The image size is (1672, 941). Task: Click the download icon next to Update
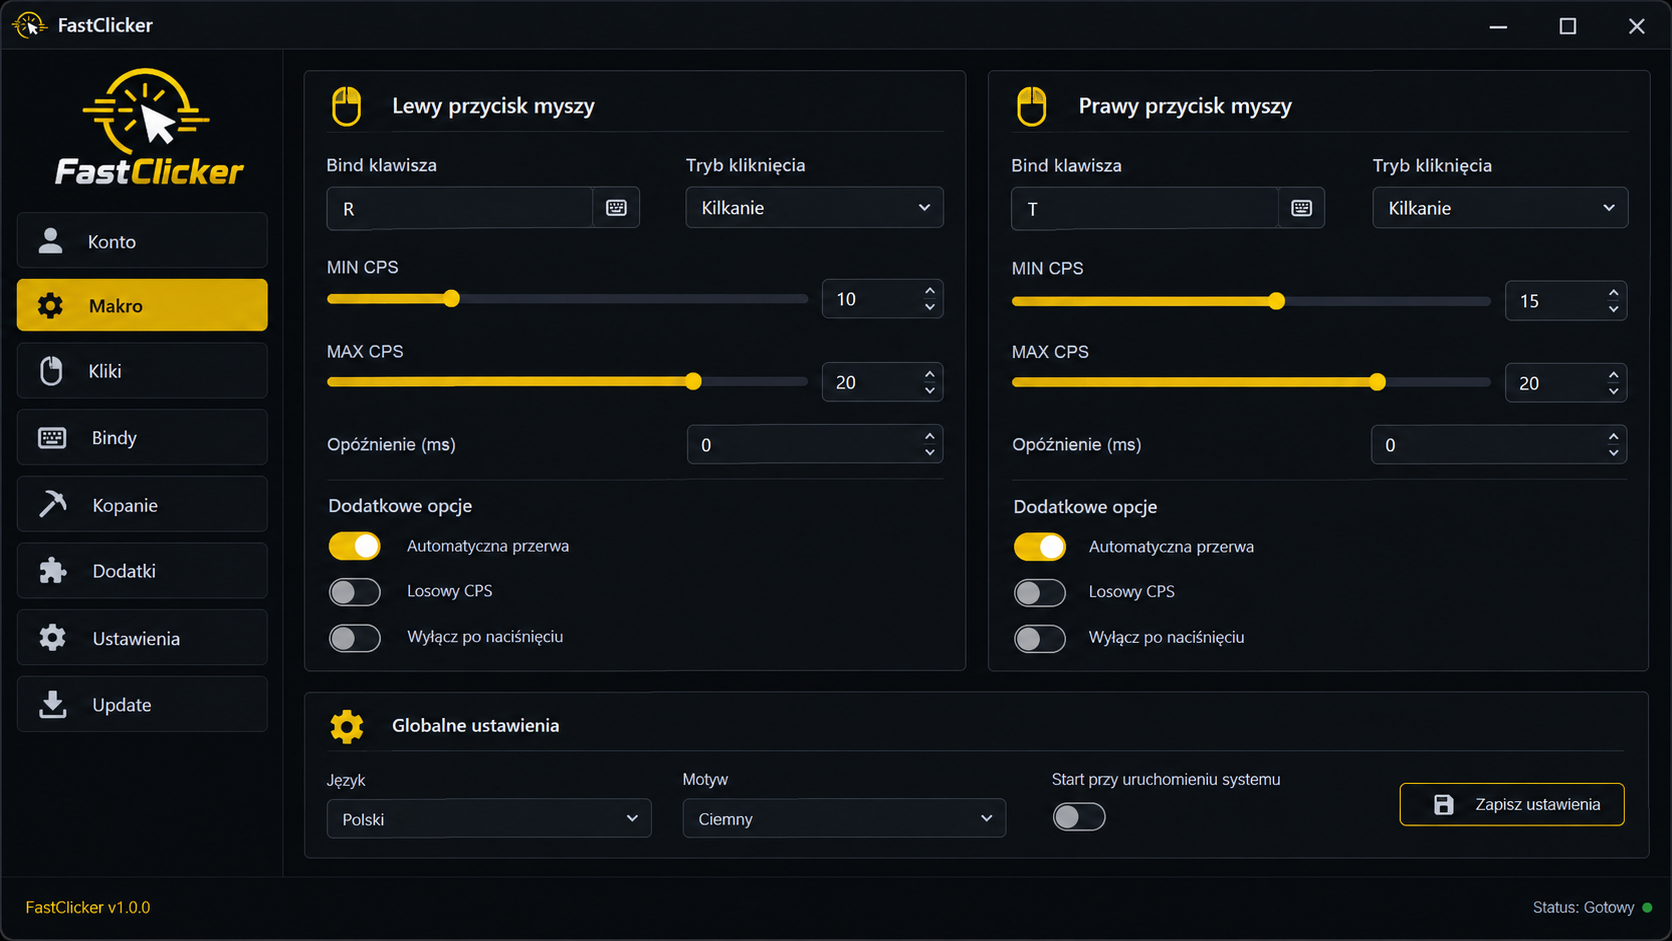click(x=52, y=704)
